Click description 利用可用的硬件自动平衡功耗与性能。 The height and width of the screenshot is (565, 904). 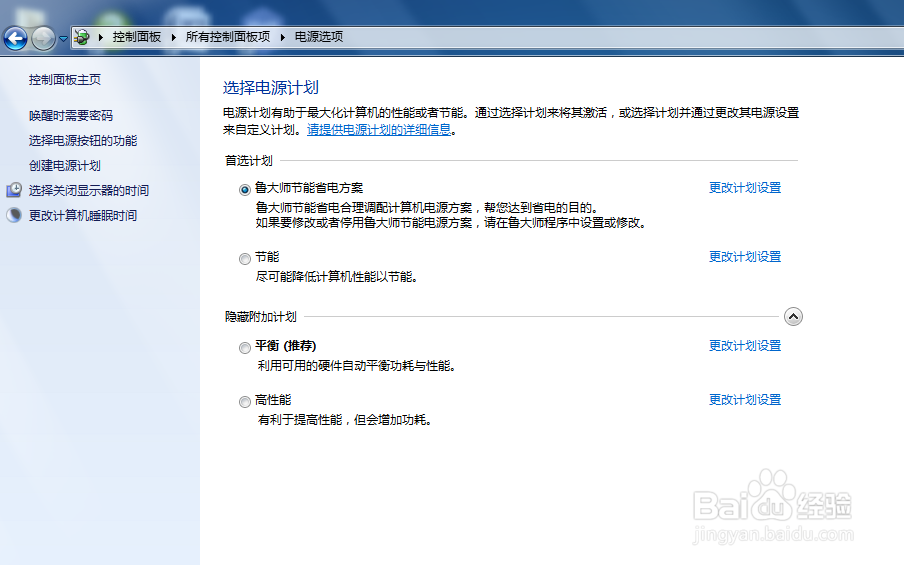[357, 366]
